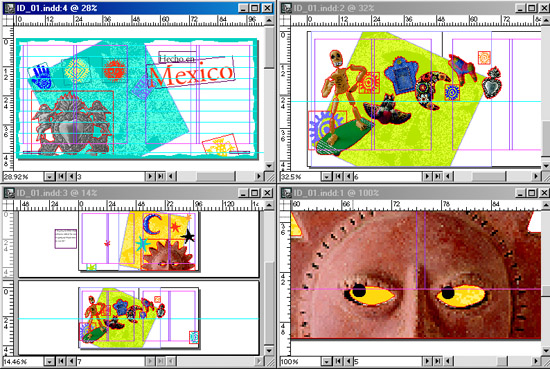The image size is (550, 369).
Task: Go to last page in ID_01.indd:2 window
Action: click(x=438, y=176)
